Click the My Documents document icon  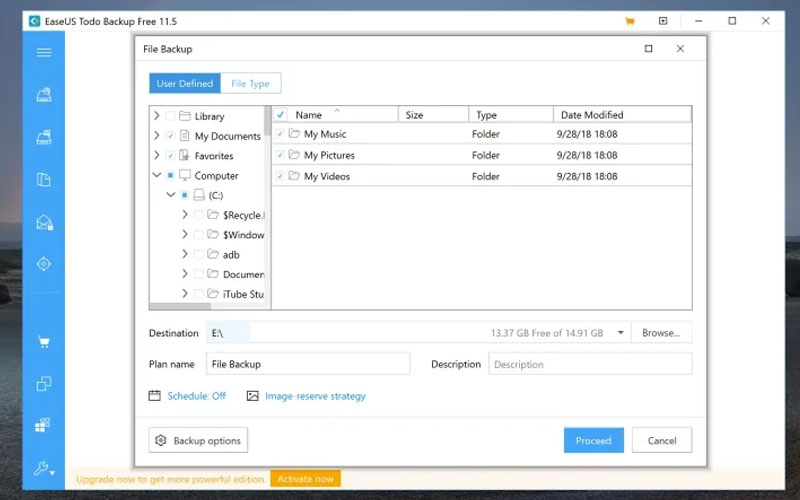185,136
